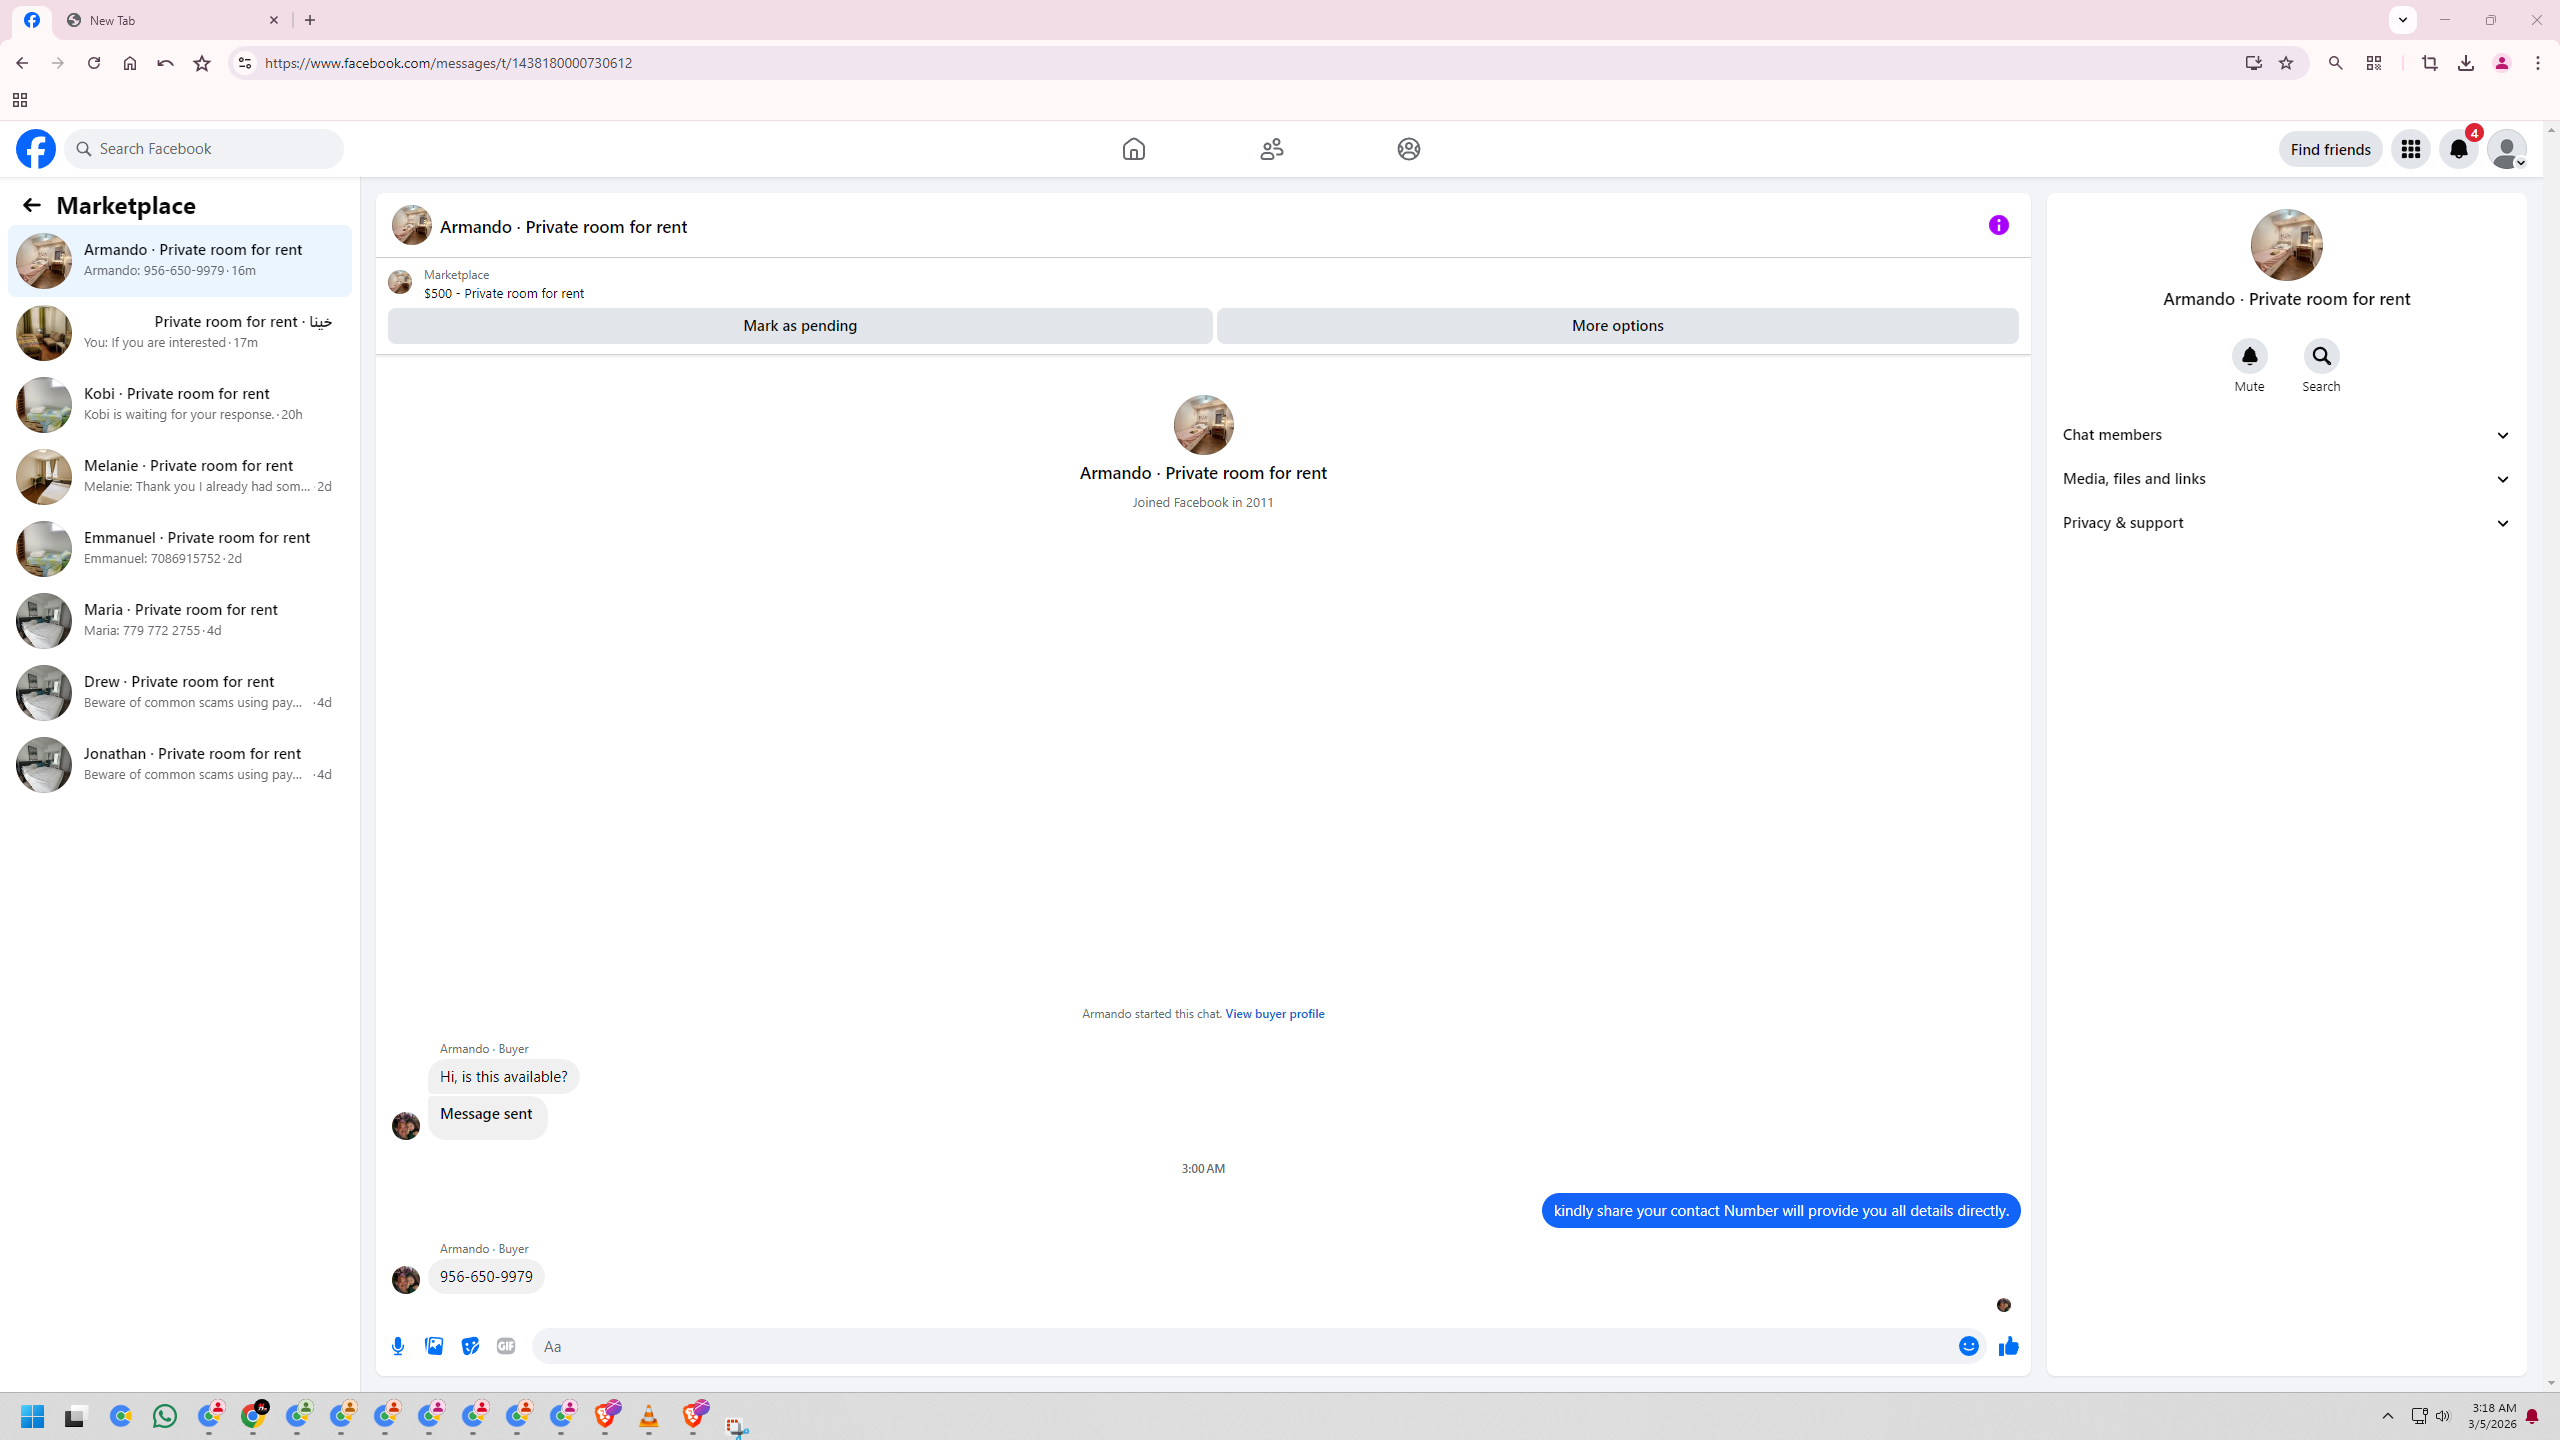Open the Friends icon in top navigation
2560x1440 pixels.
[1271, 149]
